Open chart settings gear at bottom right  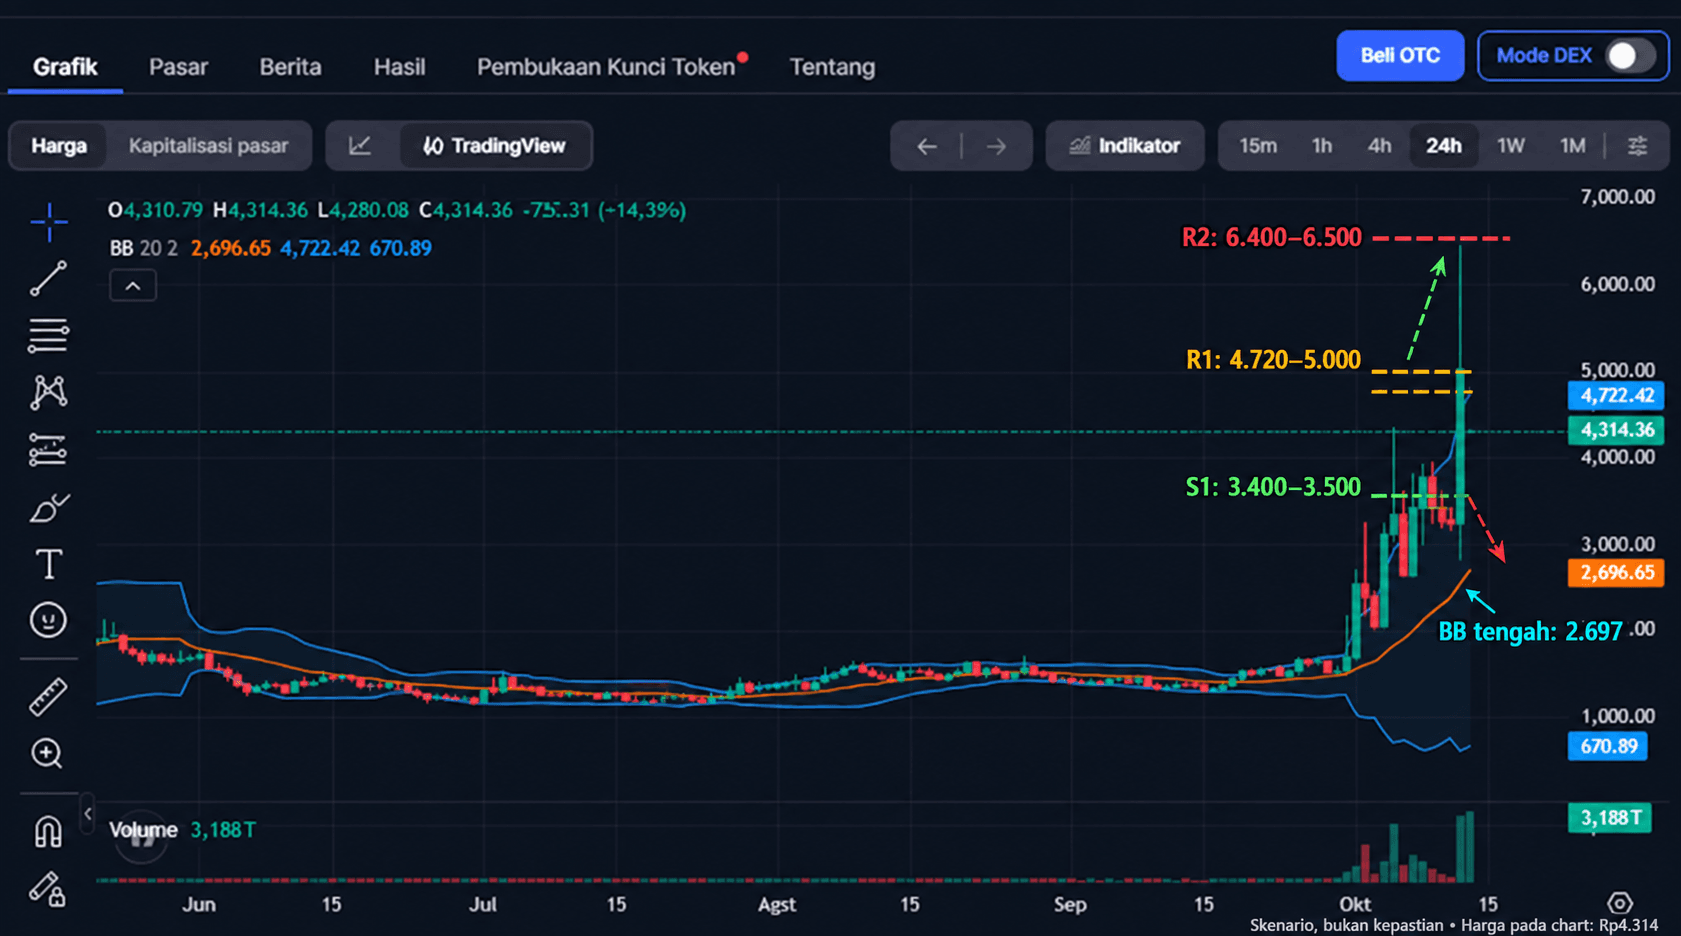point(1619,903)
